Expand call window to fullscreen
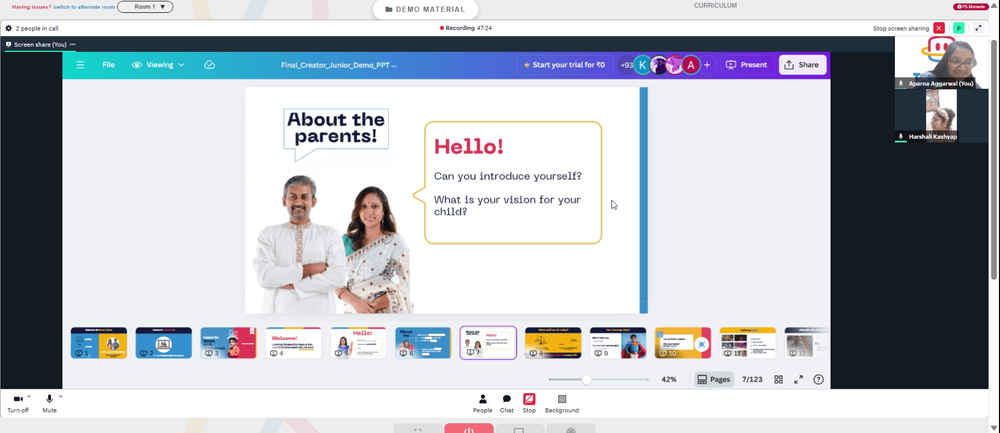 (978, 28)
